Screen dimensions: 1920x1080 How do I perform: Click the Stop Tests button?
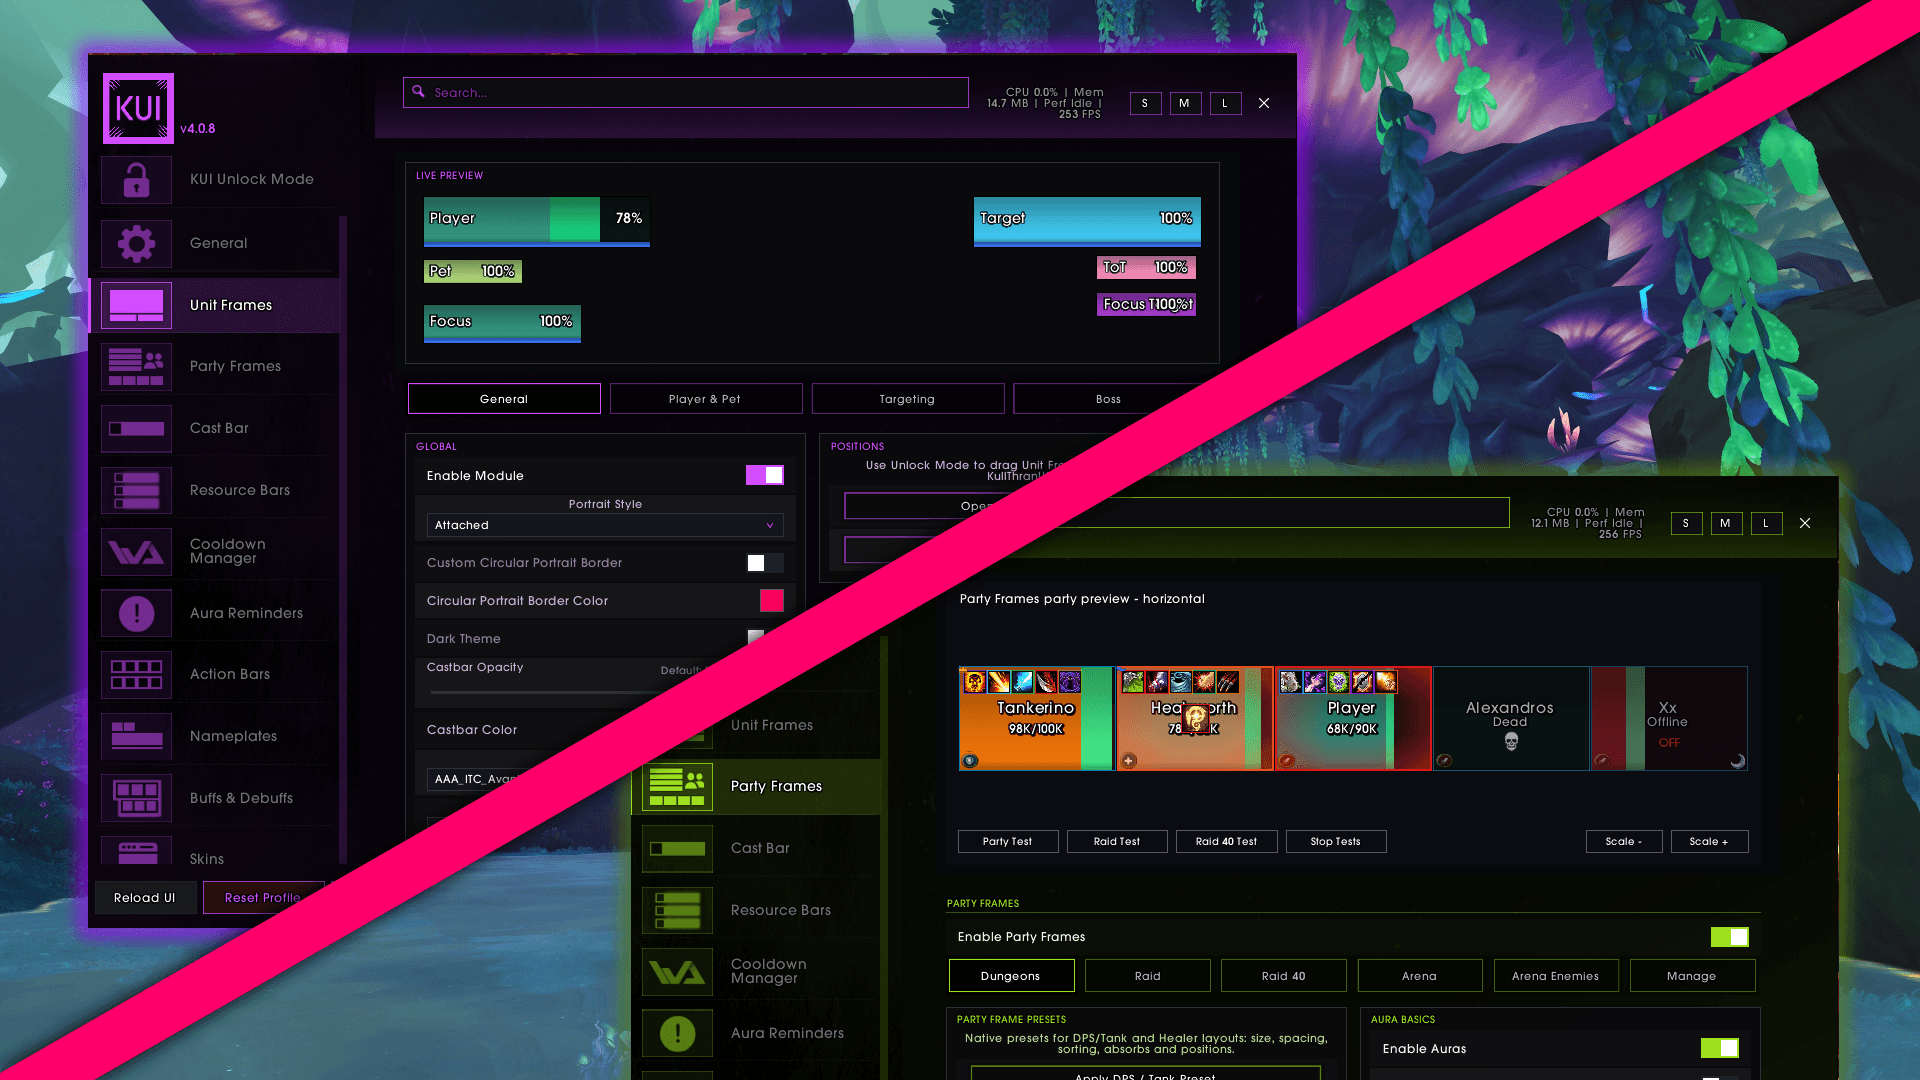[1336, 842]
